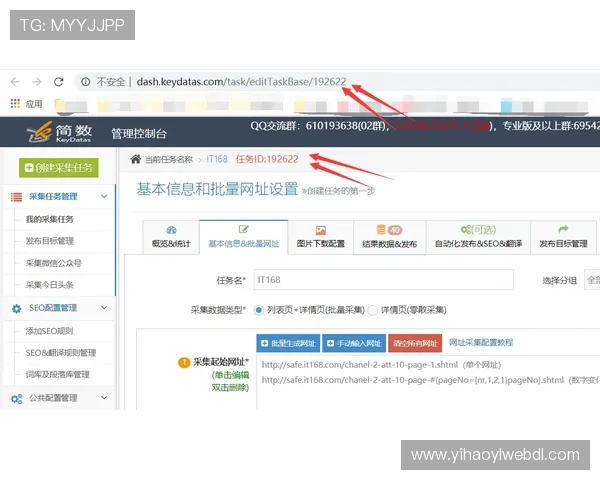Click the browser address bar URL
Image resolution: width=600 pixels, height=480 pixels.
click(x=241, y=82)
